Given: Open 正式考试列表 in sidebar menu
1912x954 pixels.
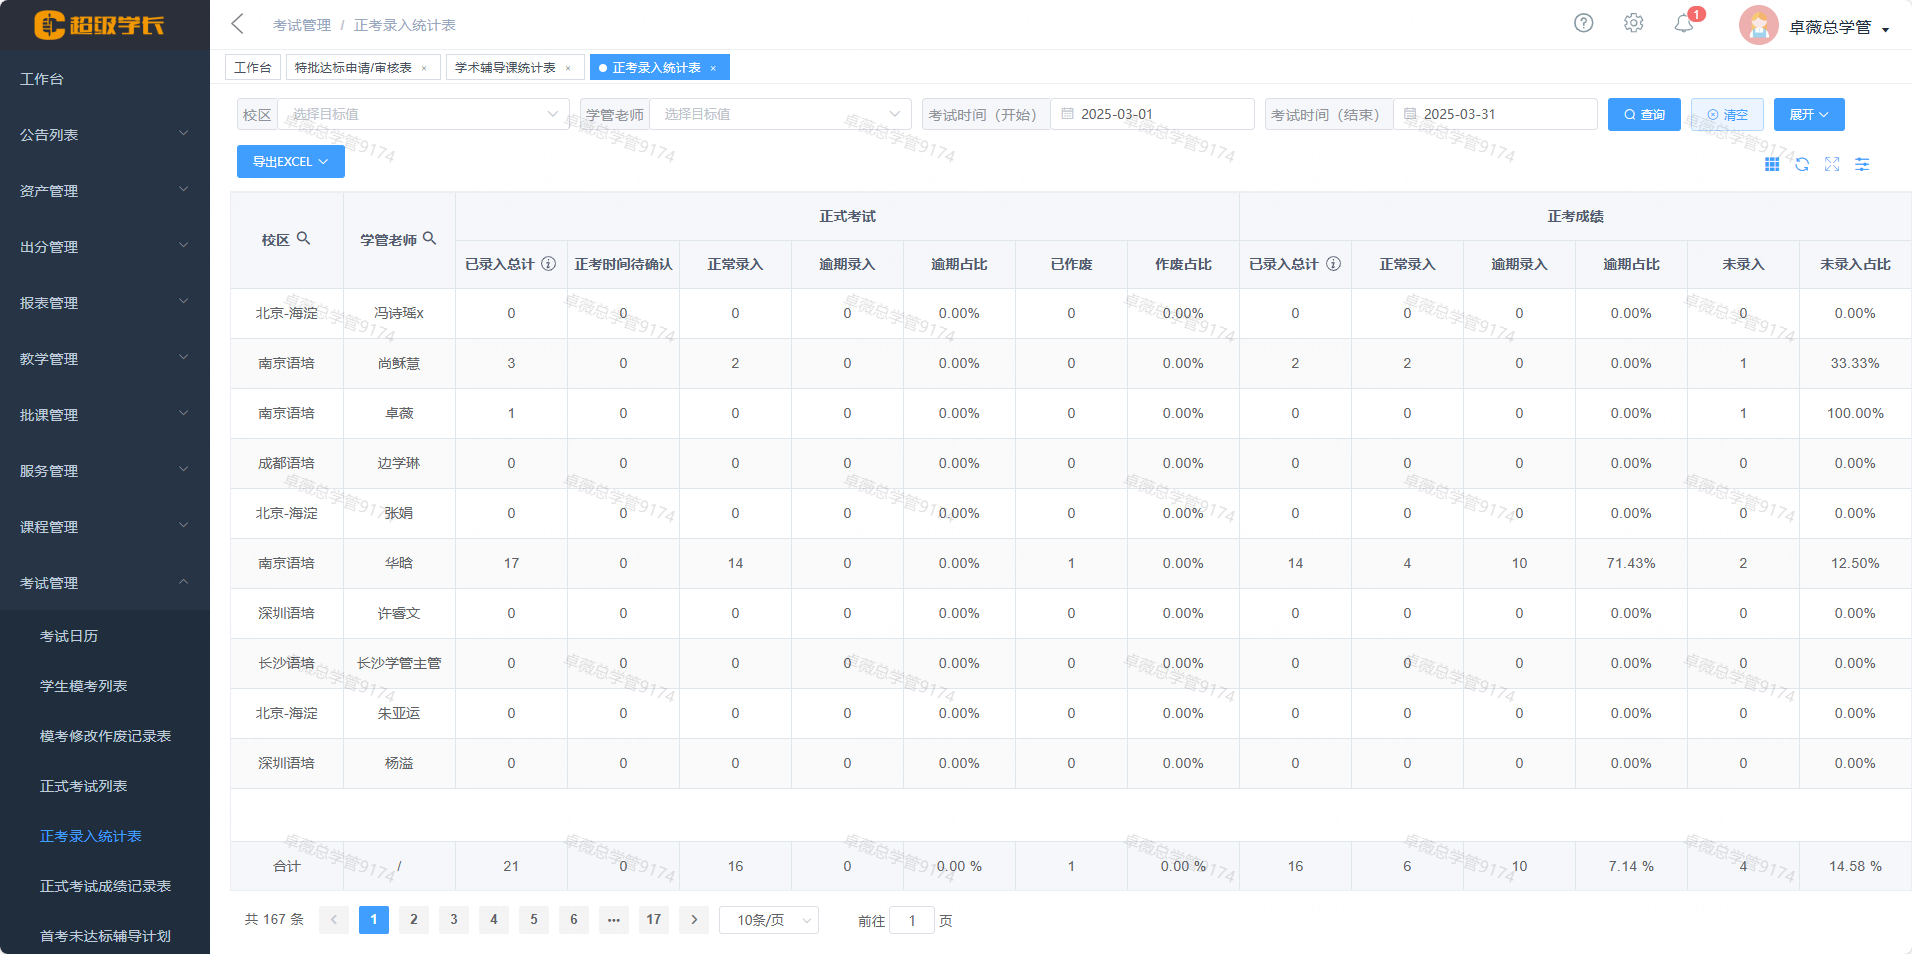Looking at the screenshot, I should pyautogui.click(x=84, y=786).
